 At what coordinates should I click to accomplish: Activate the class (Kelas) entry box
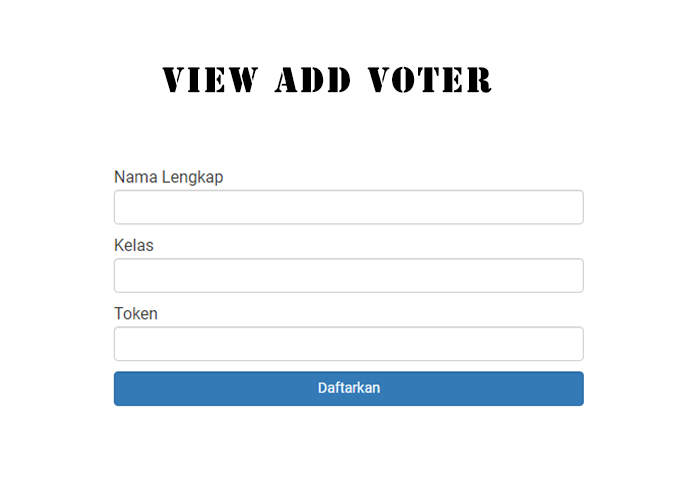click(348, 275)
